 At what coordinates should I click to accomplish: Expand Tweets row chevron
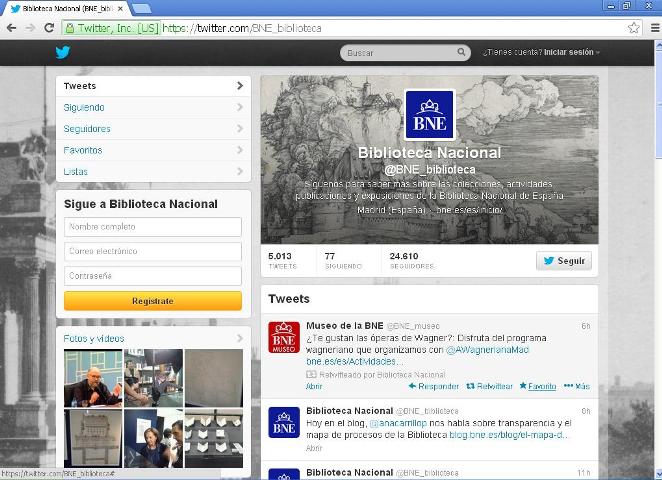[x=240, y=86]
